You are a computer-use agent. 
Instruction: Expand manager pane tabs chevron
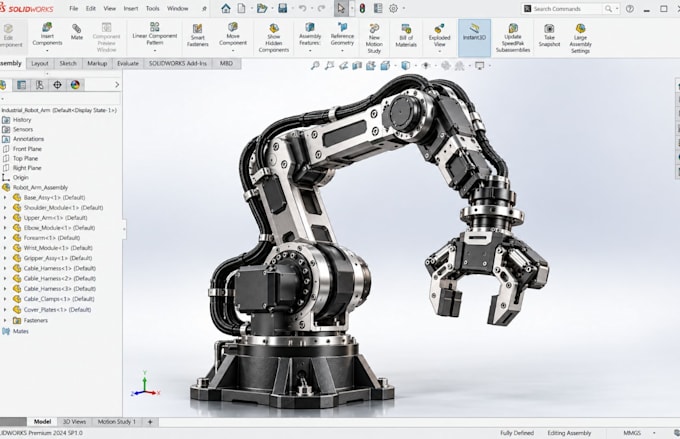[x=117, y=85]
